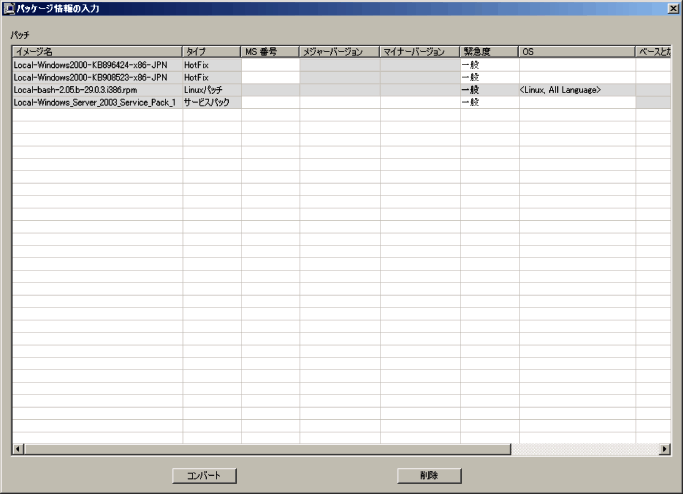Click 緊急度 一般 cell in KB908523 row
This screenshot has width=683, height=494.
(490, 78)
